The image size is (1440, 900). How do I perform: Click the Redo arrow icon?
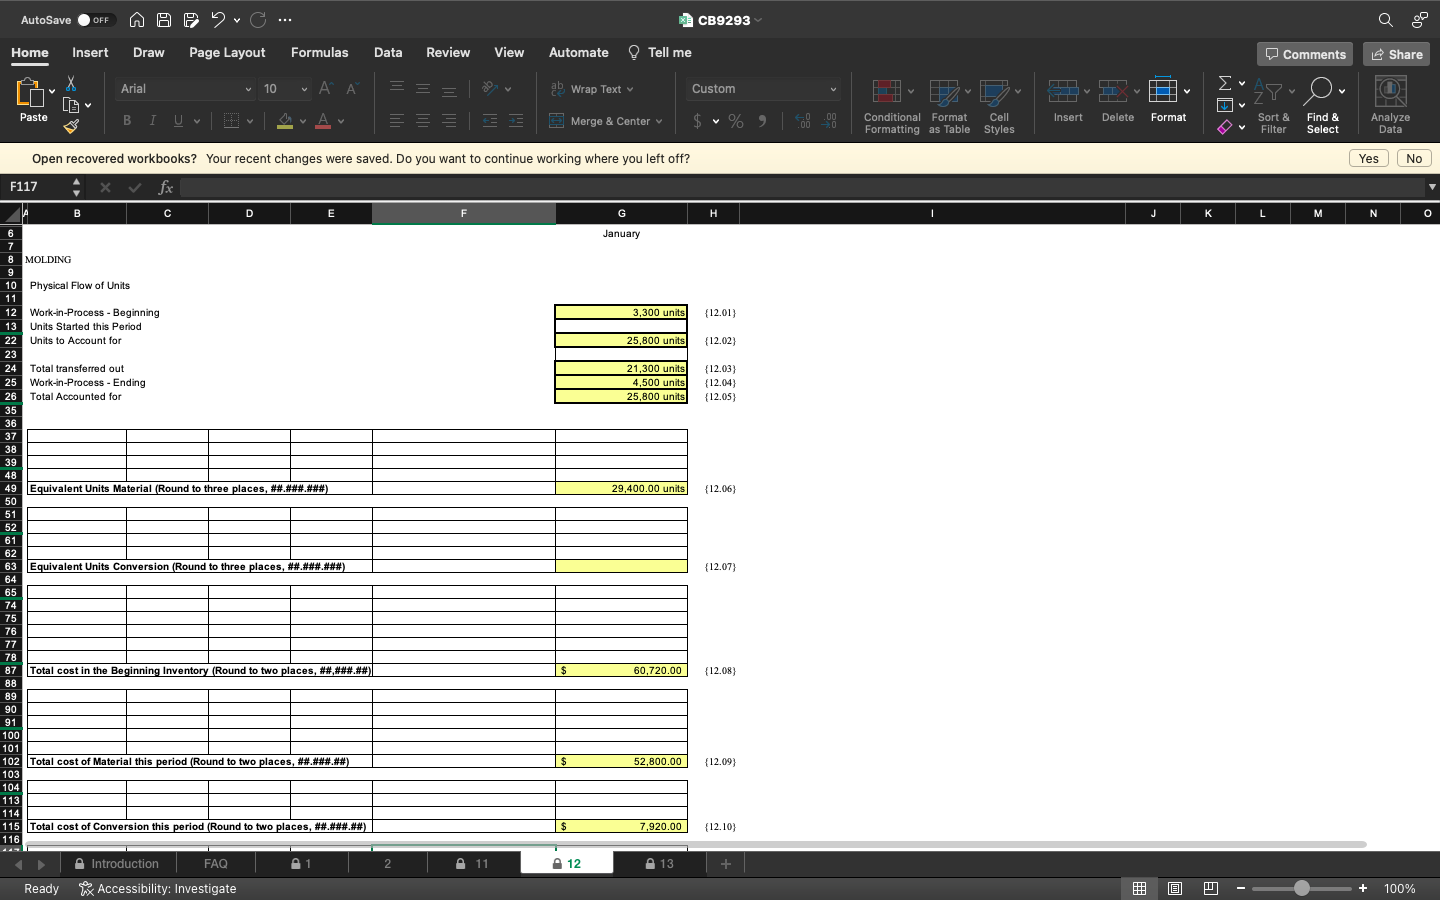(x=258, y=20)
